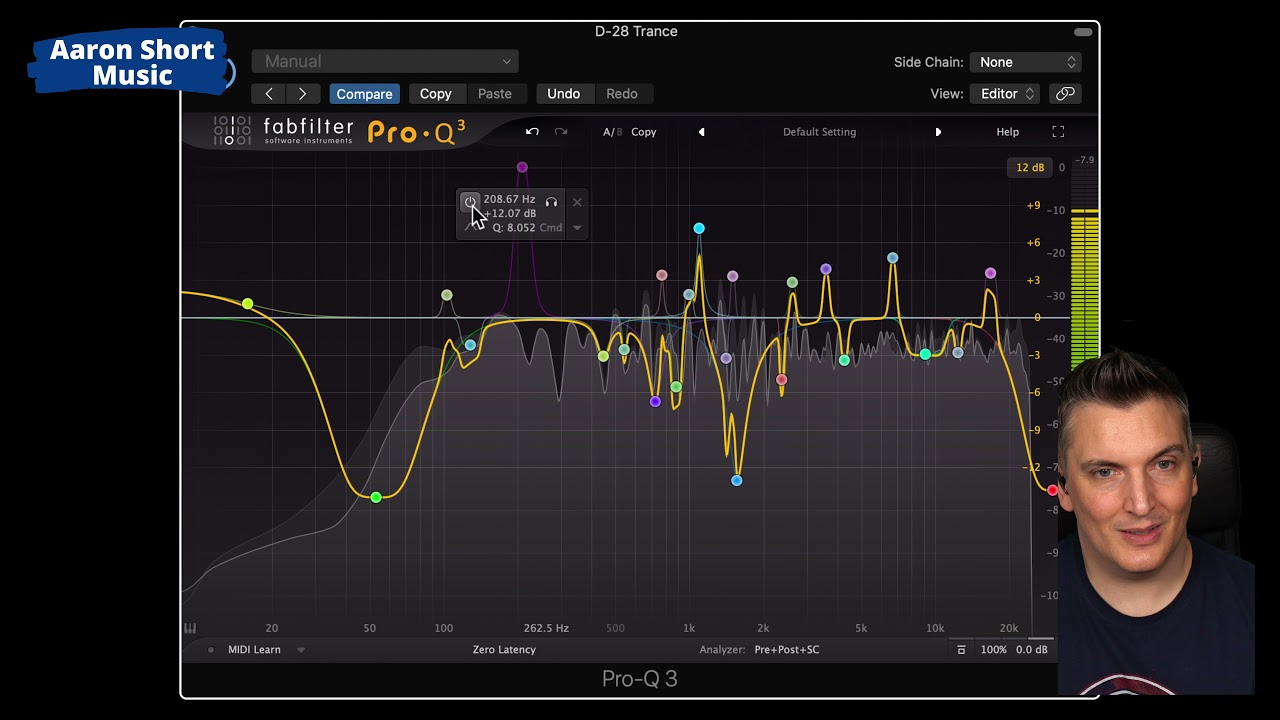Click the +12.07 dB gain value

point(510,213)
